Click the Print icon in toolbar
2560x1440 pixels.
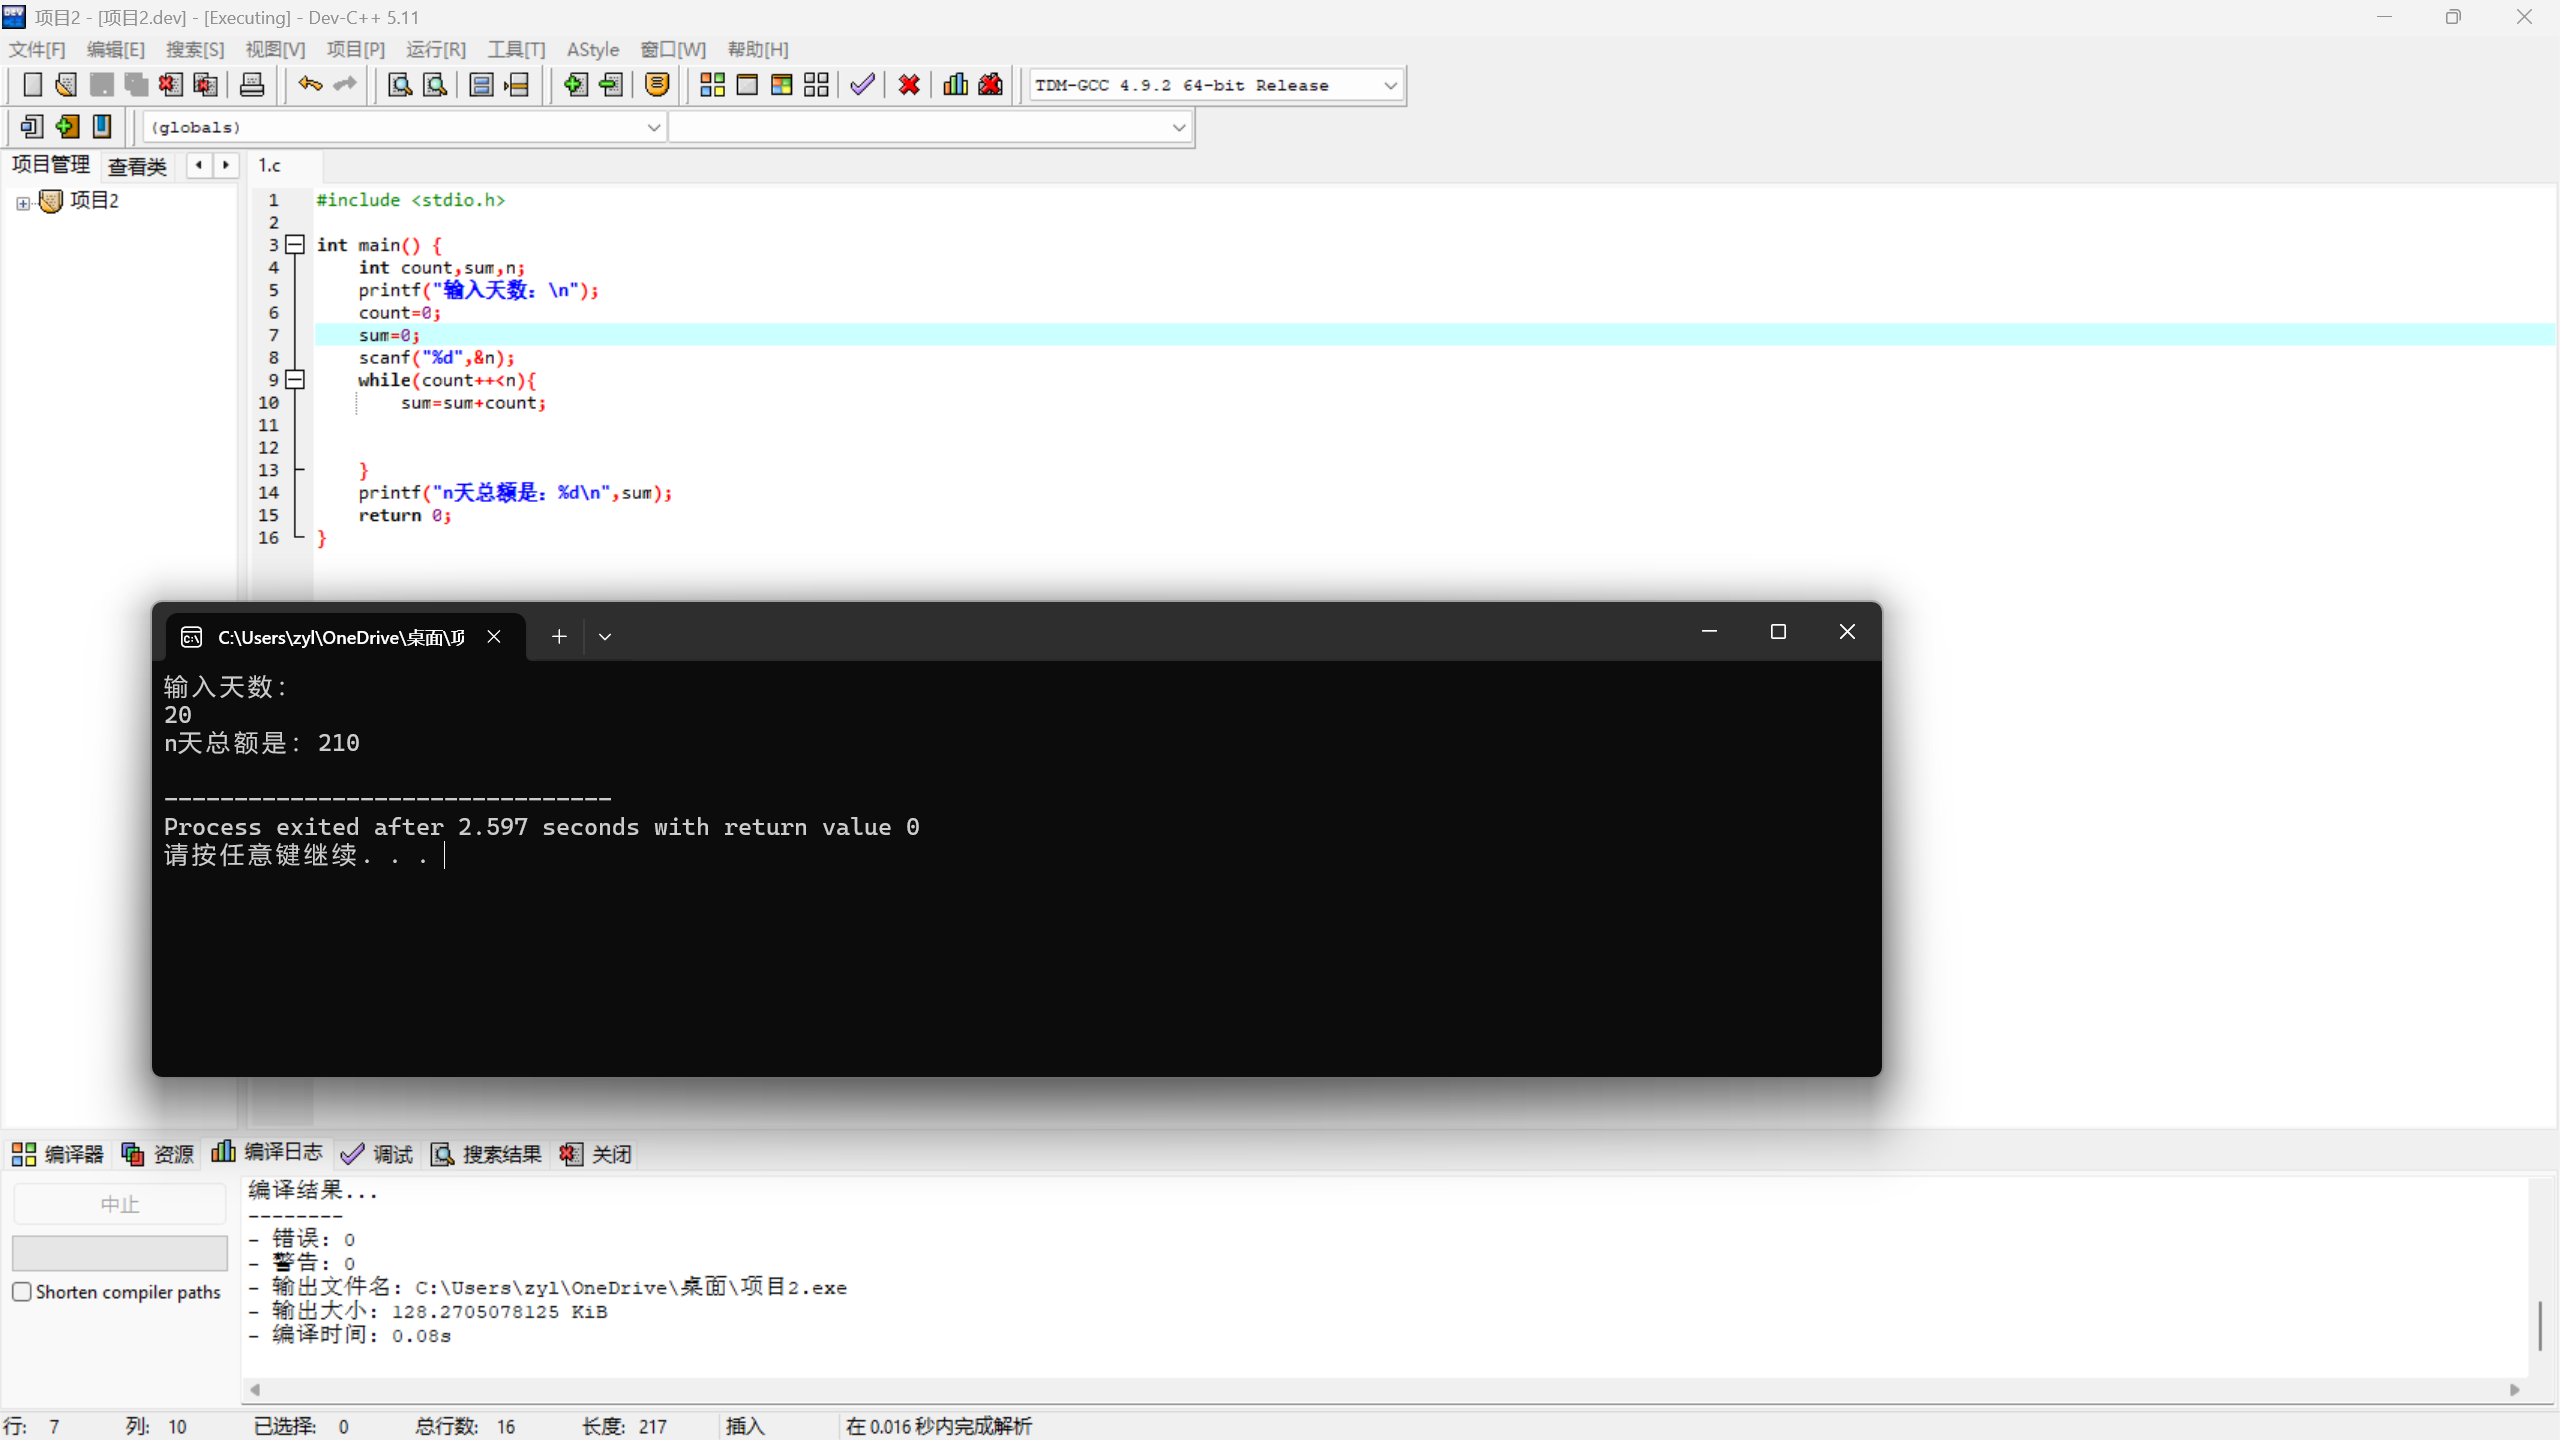(x=252, y=85)
